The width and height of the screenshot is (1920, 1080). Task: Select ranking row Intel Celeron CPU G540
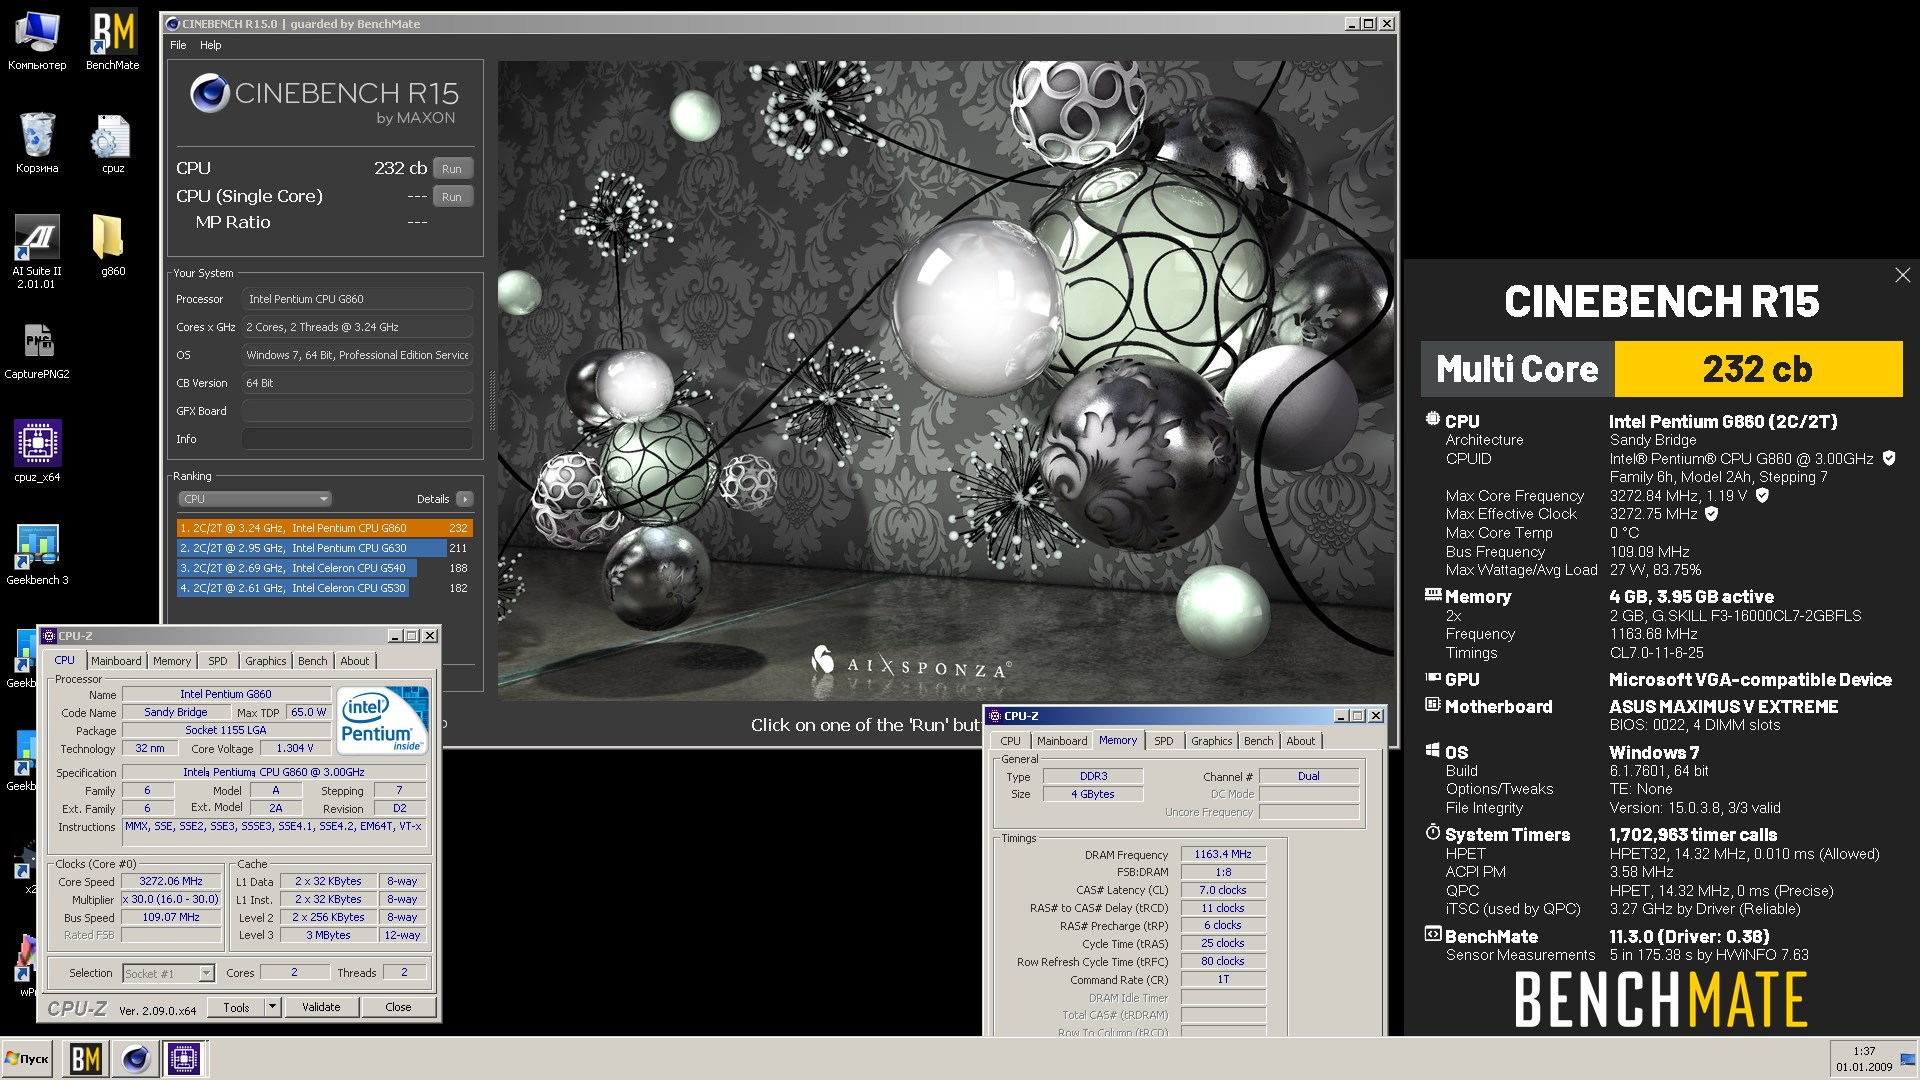click(324, 568)
